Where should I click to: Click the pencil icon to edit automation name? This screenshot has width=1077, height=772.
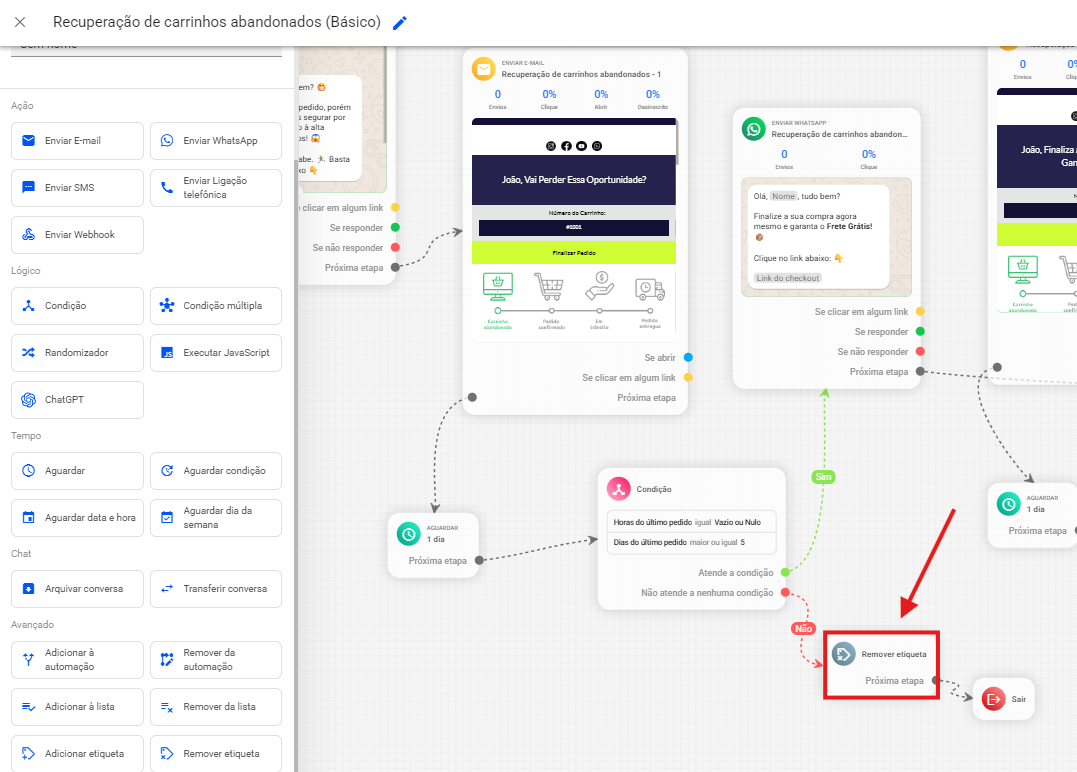[400, 22]
